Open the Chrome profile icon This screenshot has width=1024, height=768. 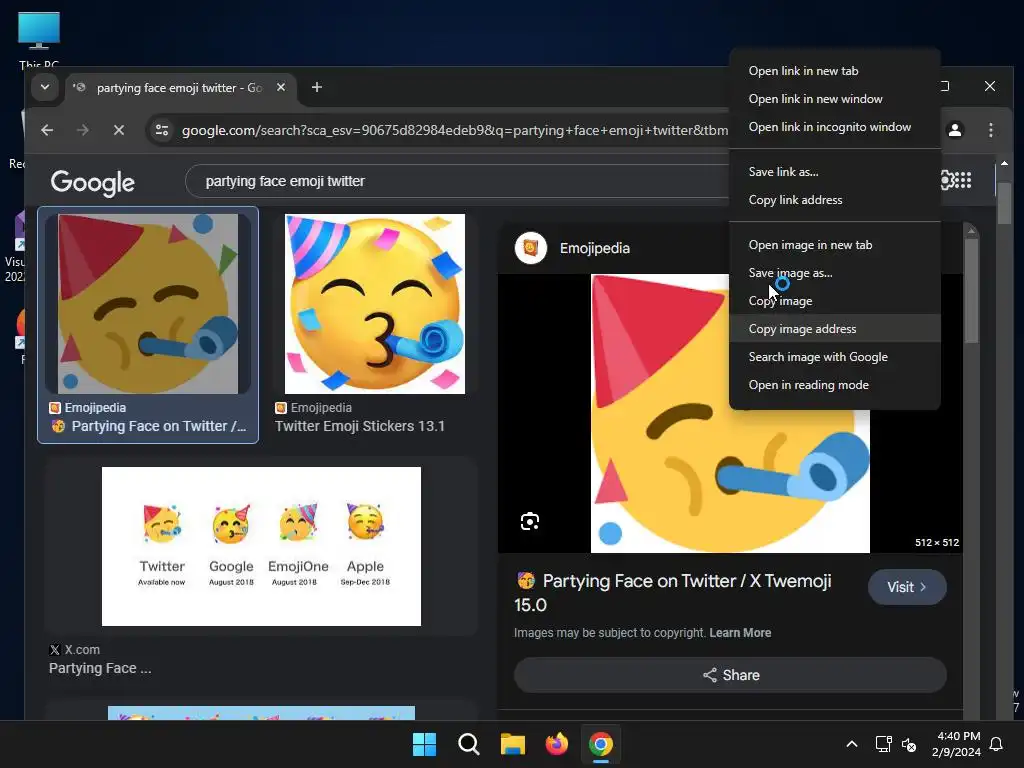[955, 130]
